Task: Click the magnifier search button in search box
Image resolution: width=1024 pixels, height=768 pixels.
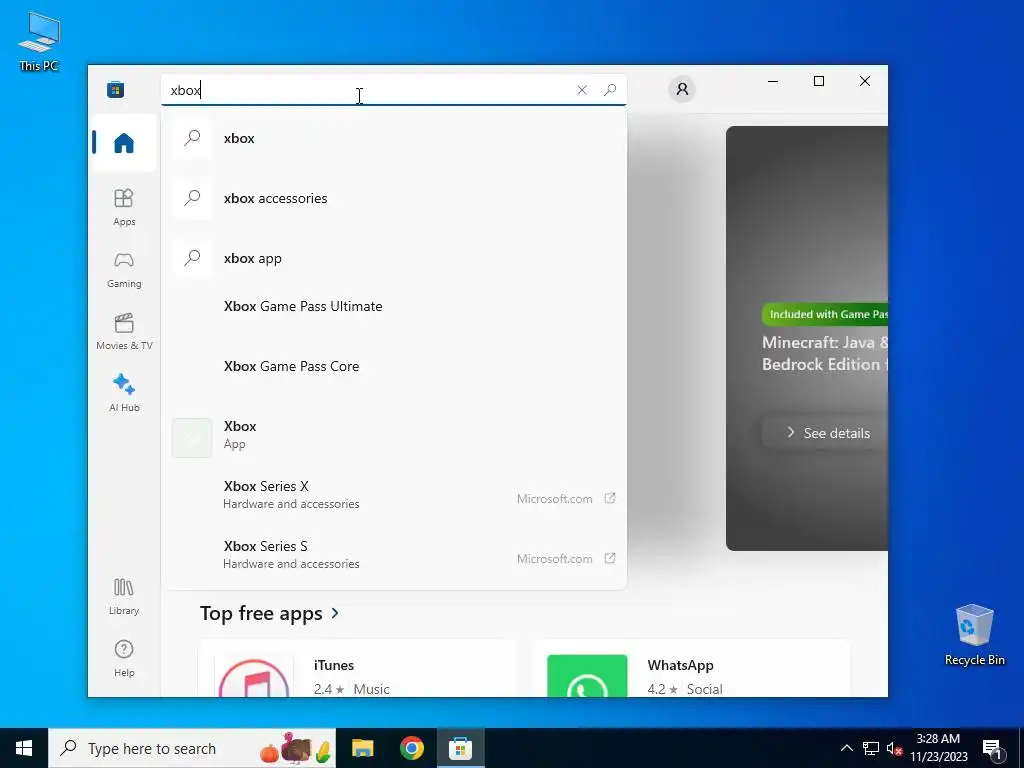Action: click(610, 90)
